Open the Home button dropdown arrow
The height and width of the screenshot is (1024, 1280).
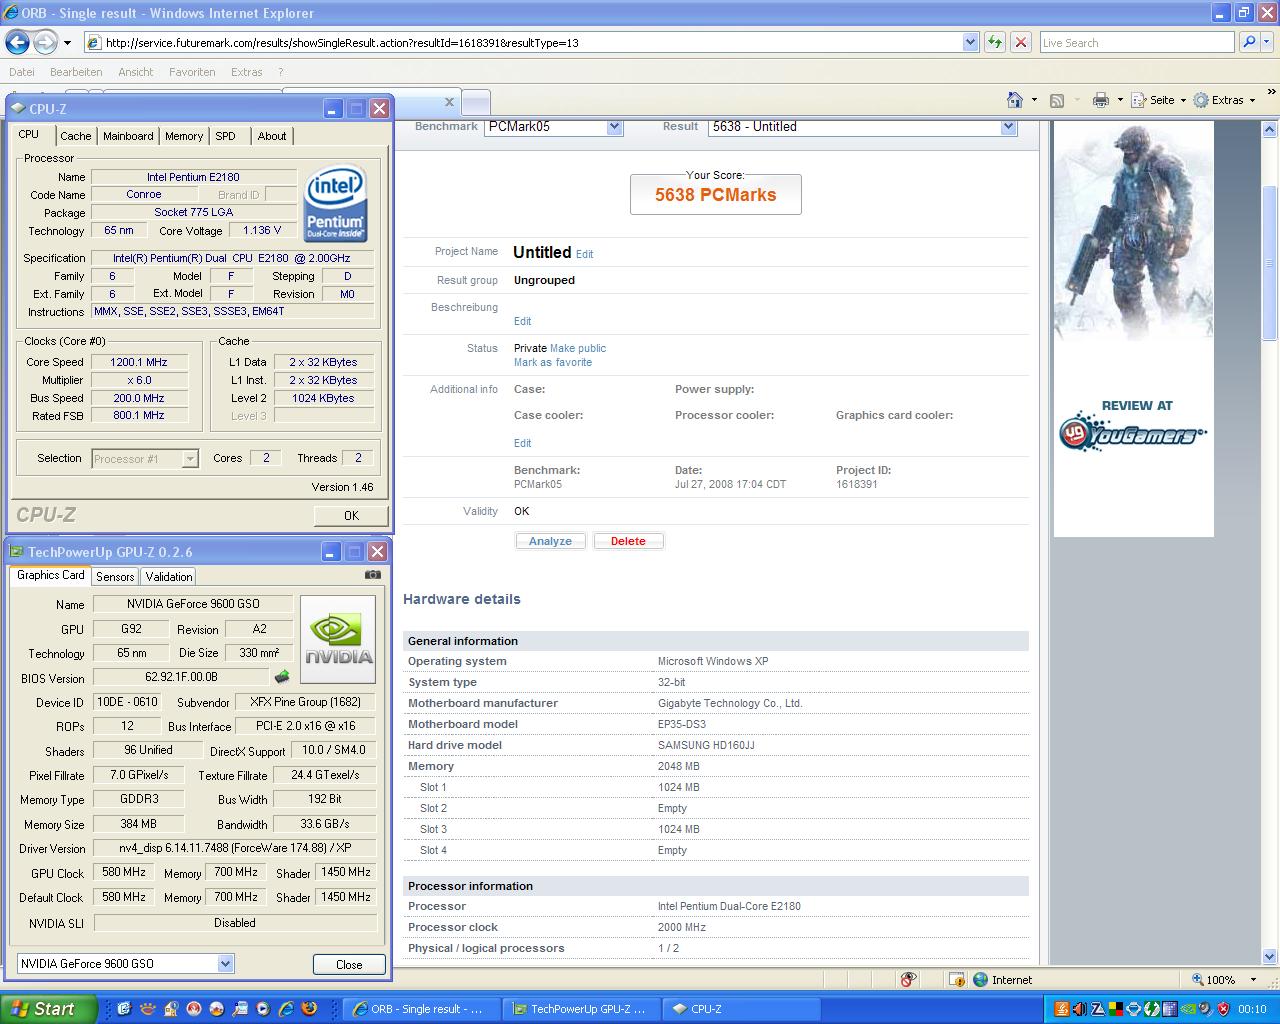pyautogui.click(x=1034, y=100)
